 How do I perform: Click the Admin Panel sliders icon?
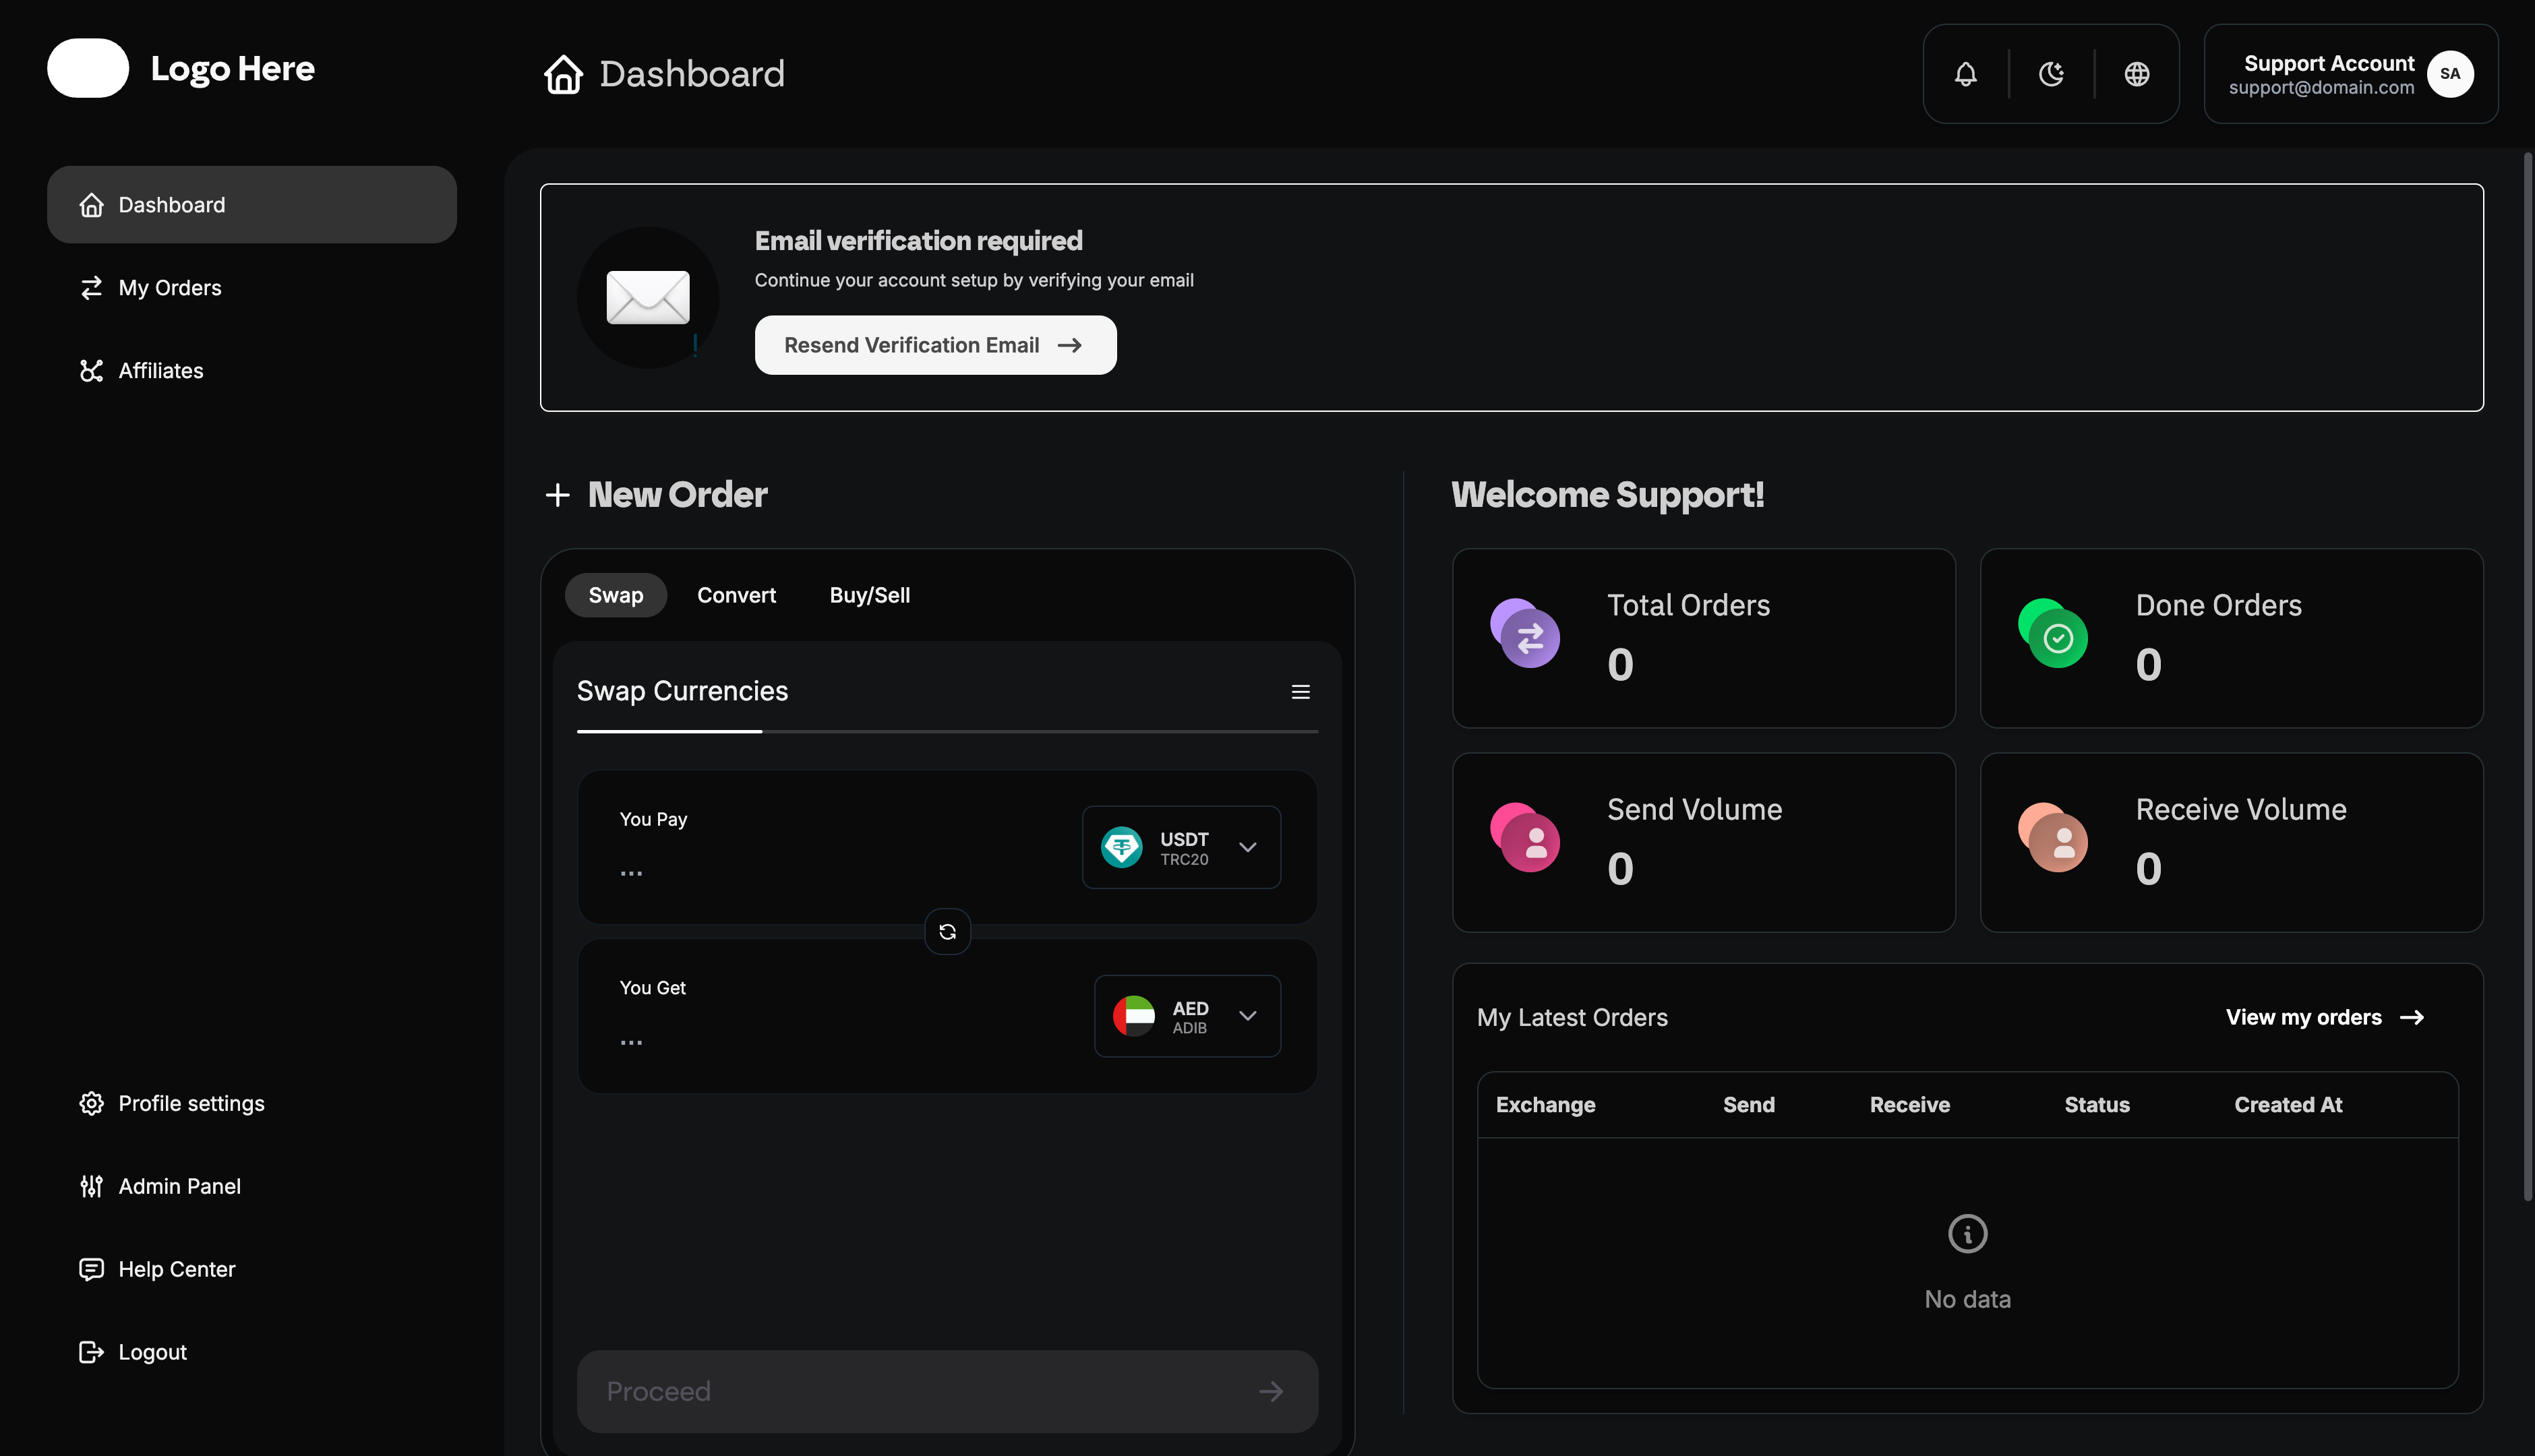(91, 1186)
